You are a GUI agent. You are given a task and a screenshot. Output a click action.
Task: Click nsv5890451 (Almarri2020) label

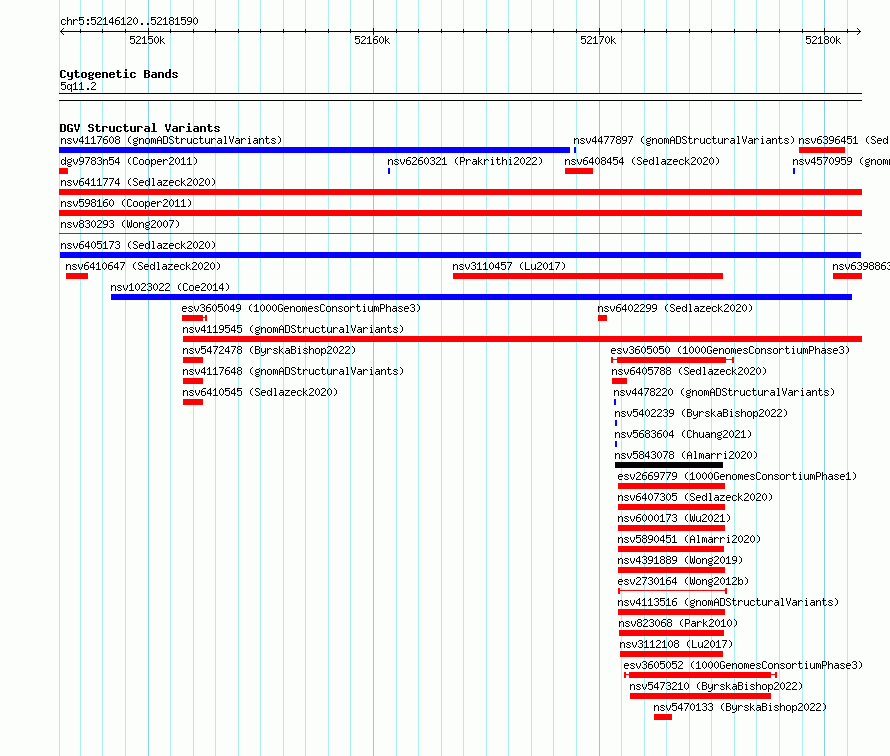click(689, 539)
